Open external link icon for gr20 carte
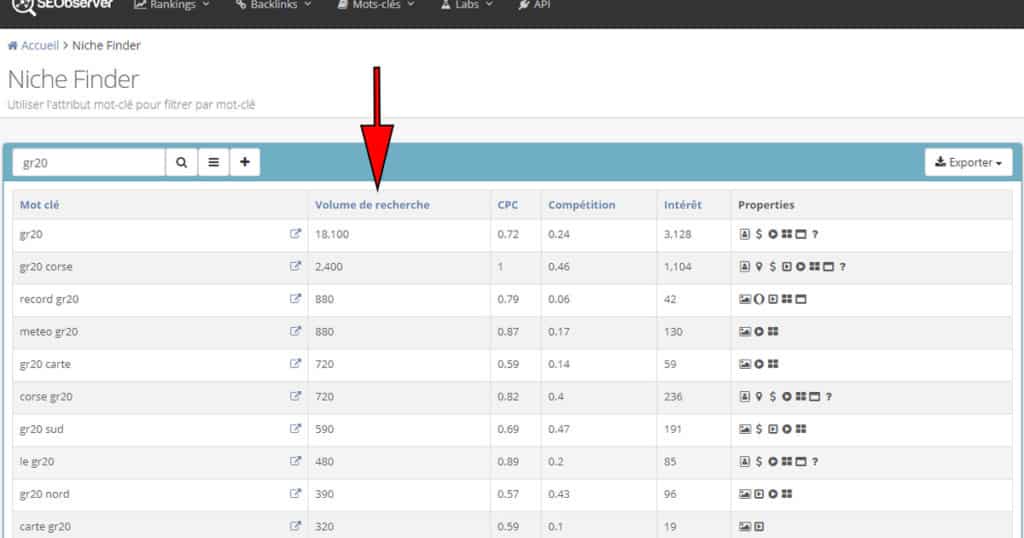This screenshot has width=1024, height=538. tap(295, 364)
